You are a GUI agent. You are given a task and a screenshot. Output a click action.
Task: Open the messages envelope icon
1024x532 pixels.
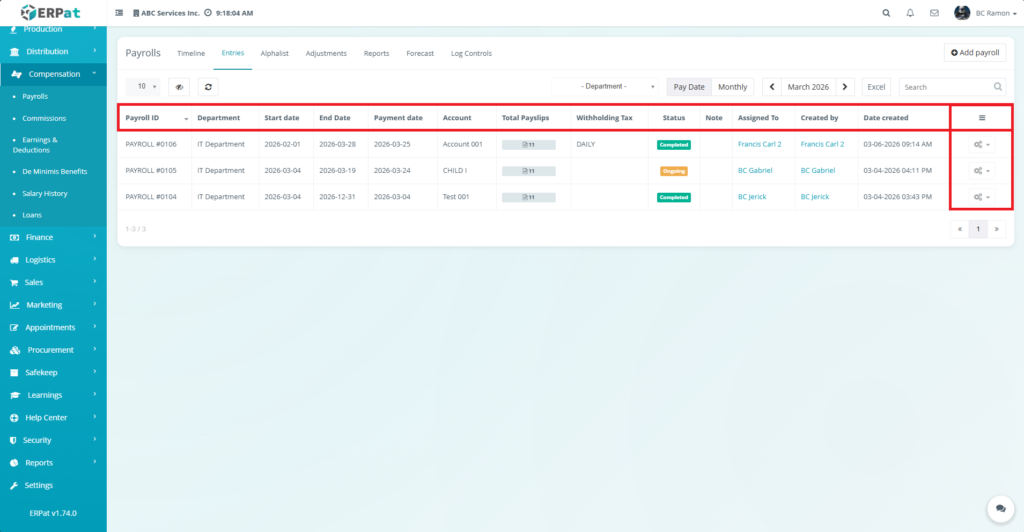(934, 13)
